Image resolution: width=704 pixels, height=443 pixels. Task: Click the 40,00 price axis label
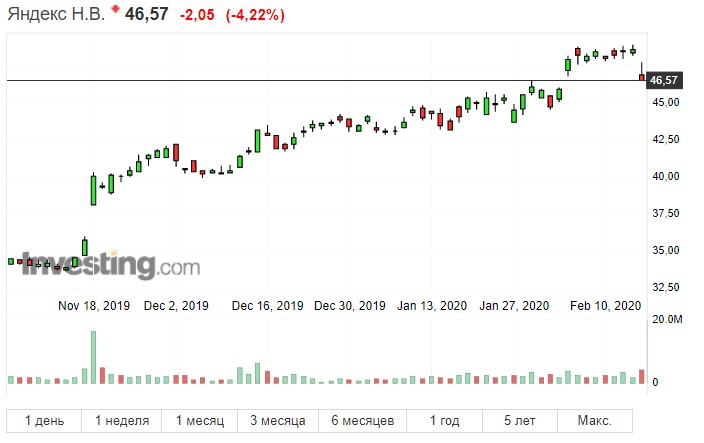click(666, 176)
